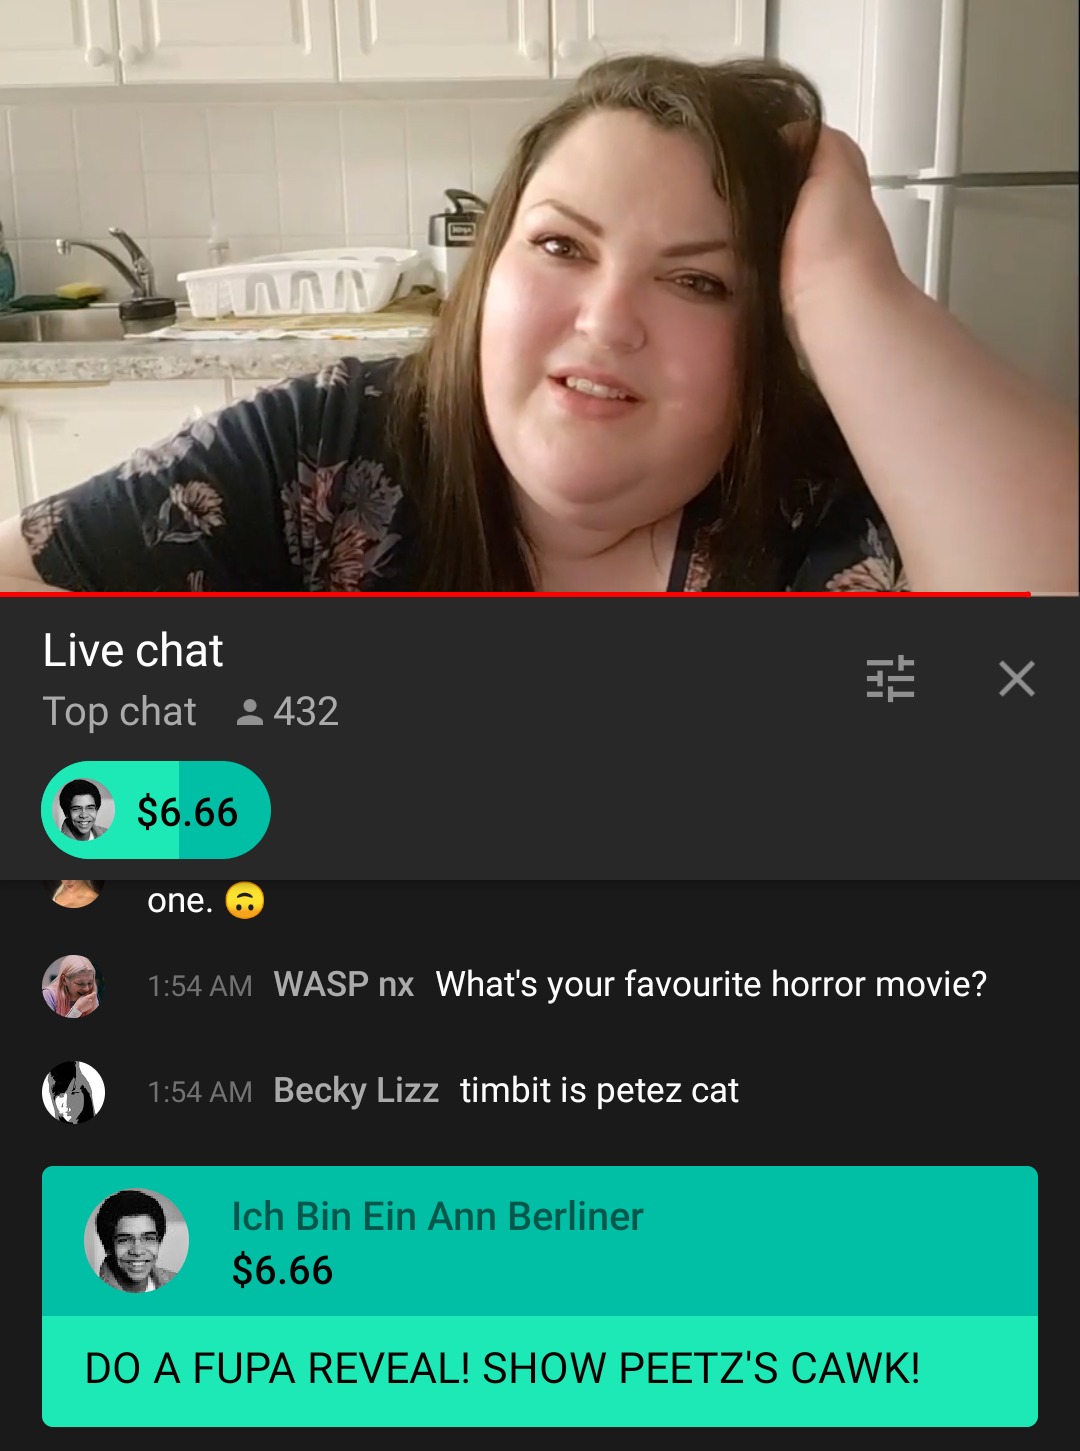Open Ich Bin Ein Ann Berliner avatar

point(136,1241)
